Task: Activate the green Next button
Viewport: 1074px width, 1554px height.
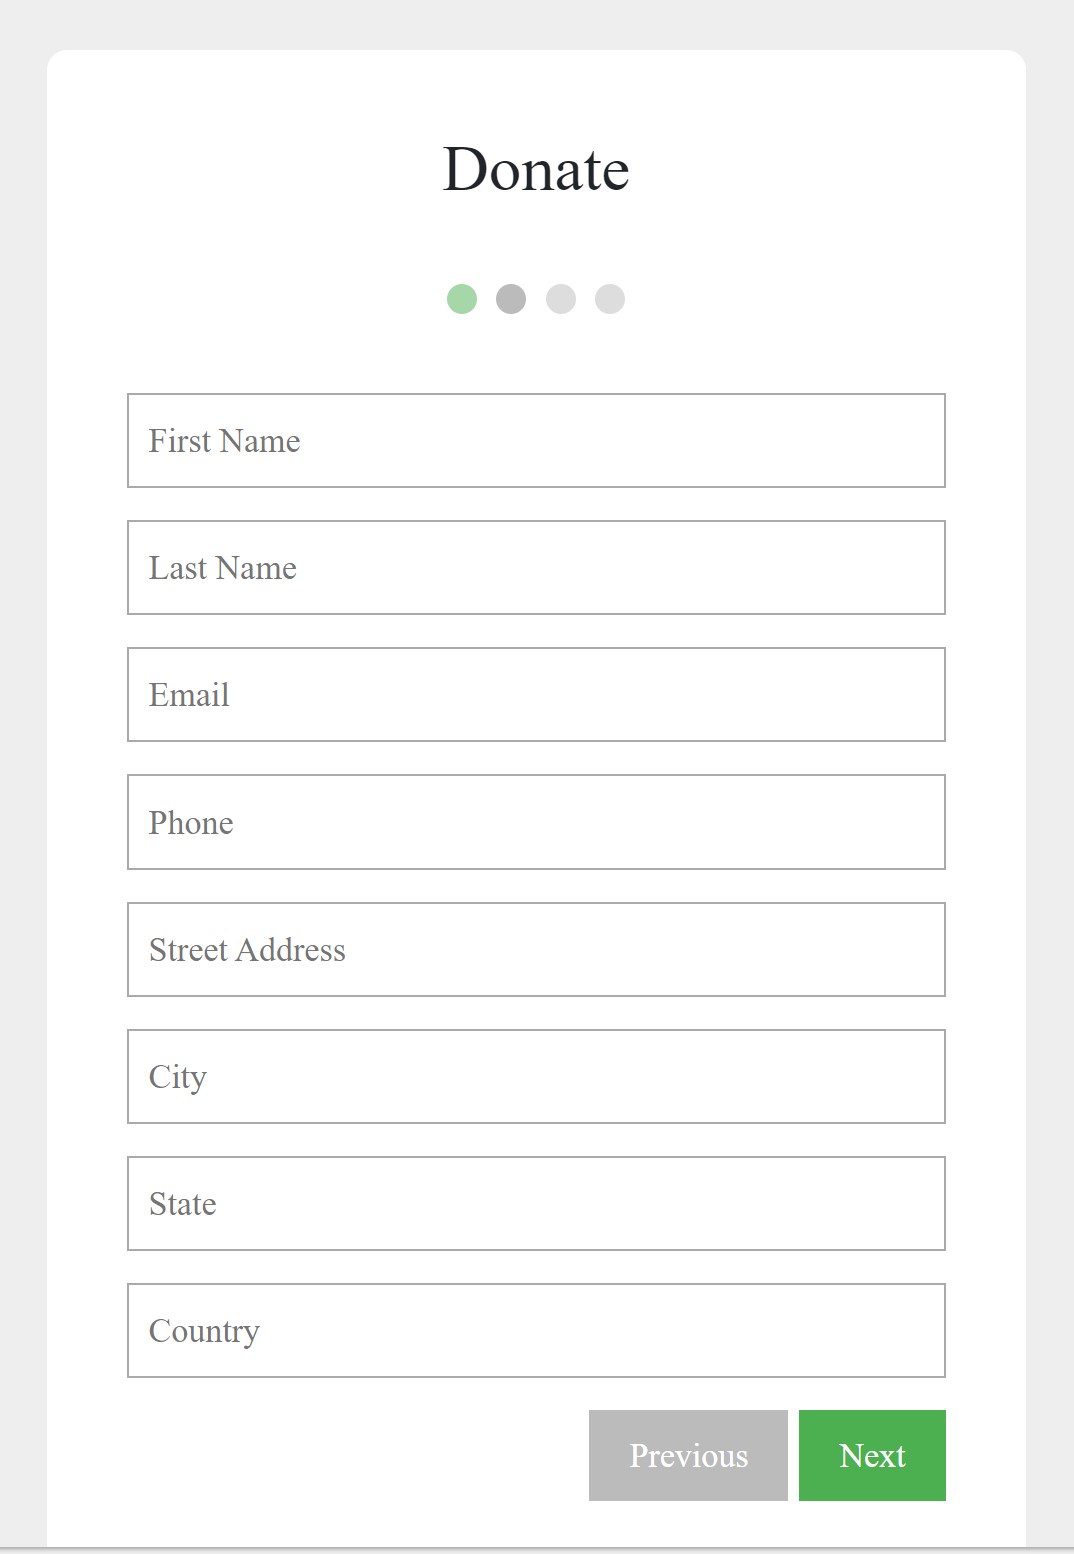Action: point(872,1455)
